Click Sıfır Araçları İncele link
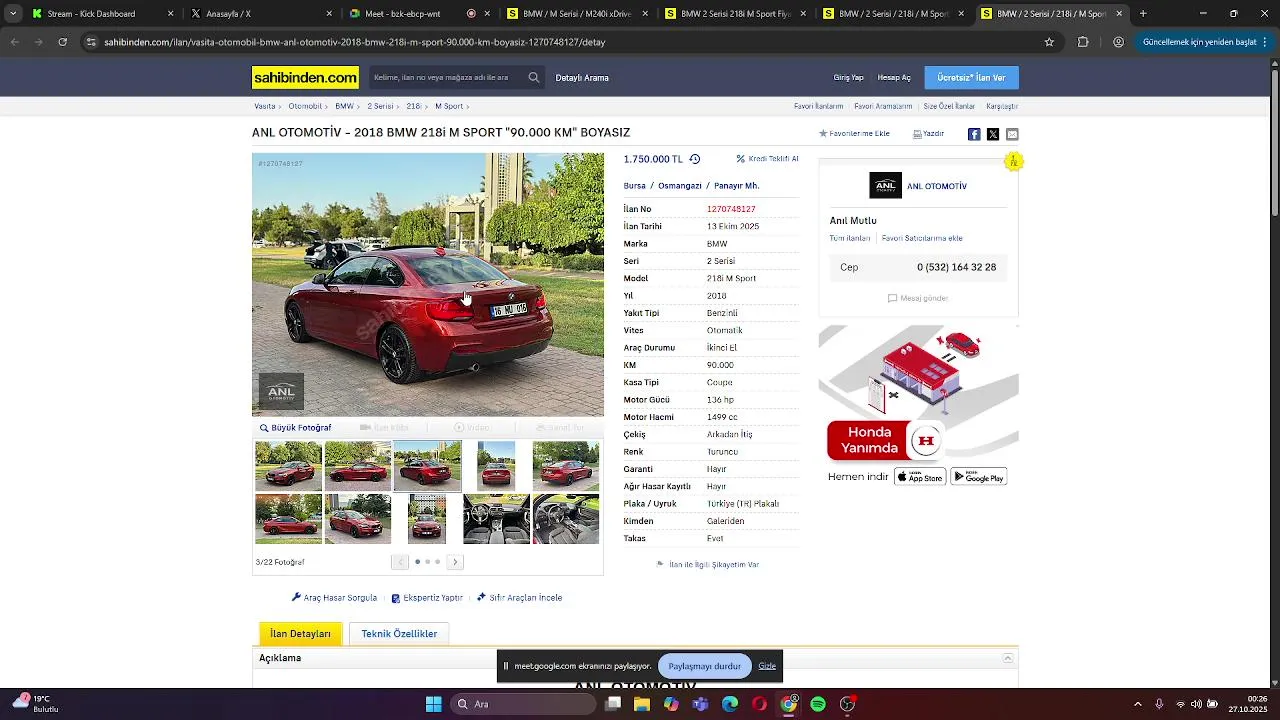 tap(519, 598)
